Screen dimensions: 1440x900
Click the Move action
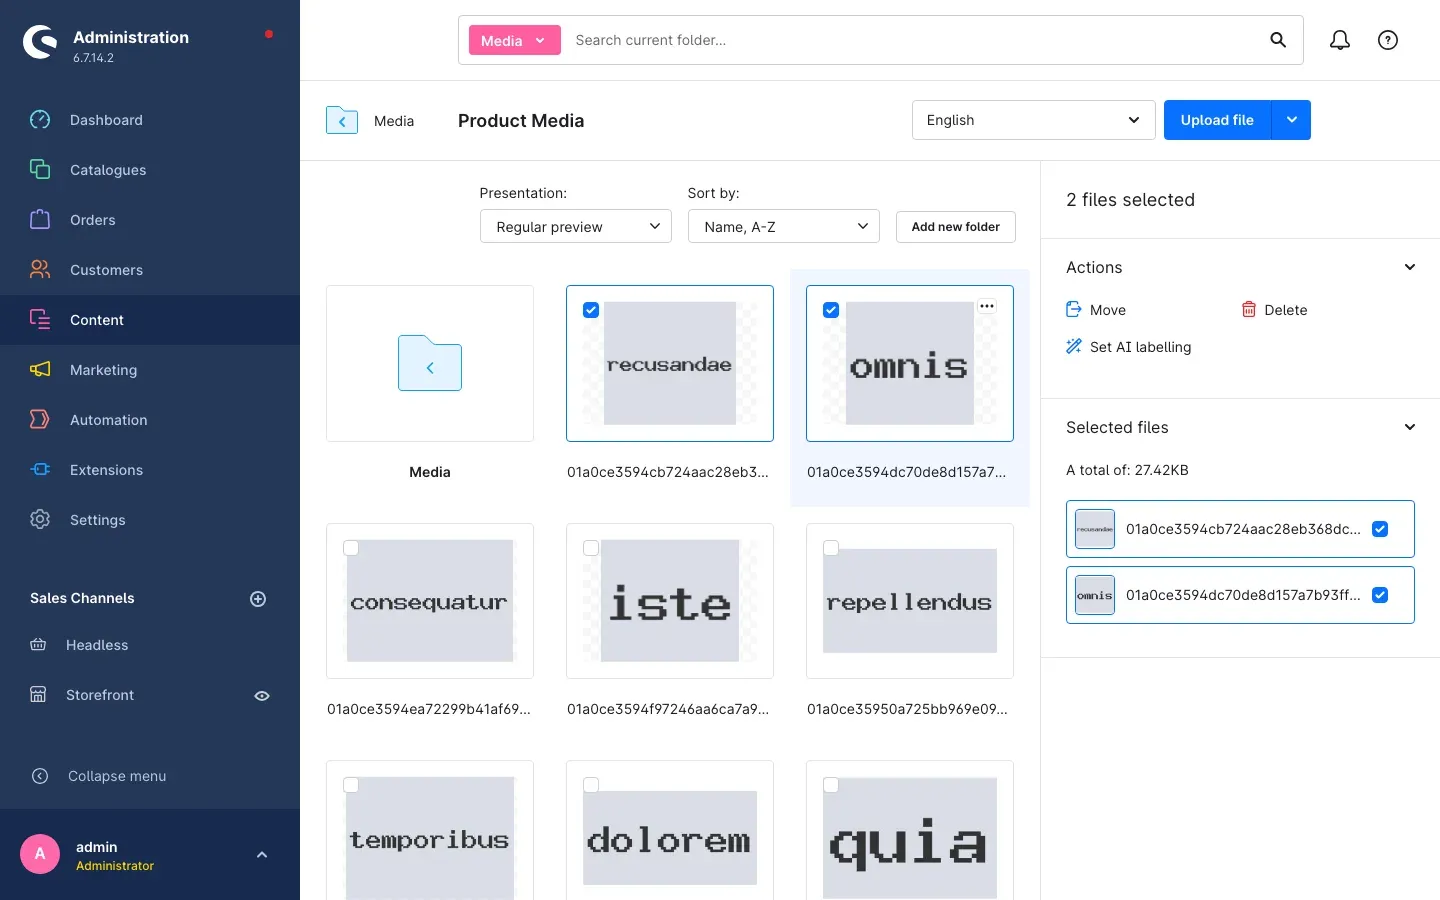(1097, 310)
